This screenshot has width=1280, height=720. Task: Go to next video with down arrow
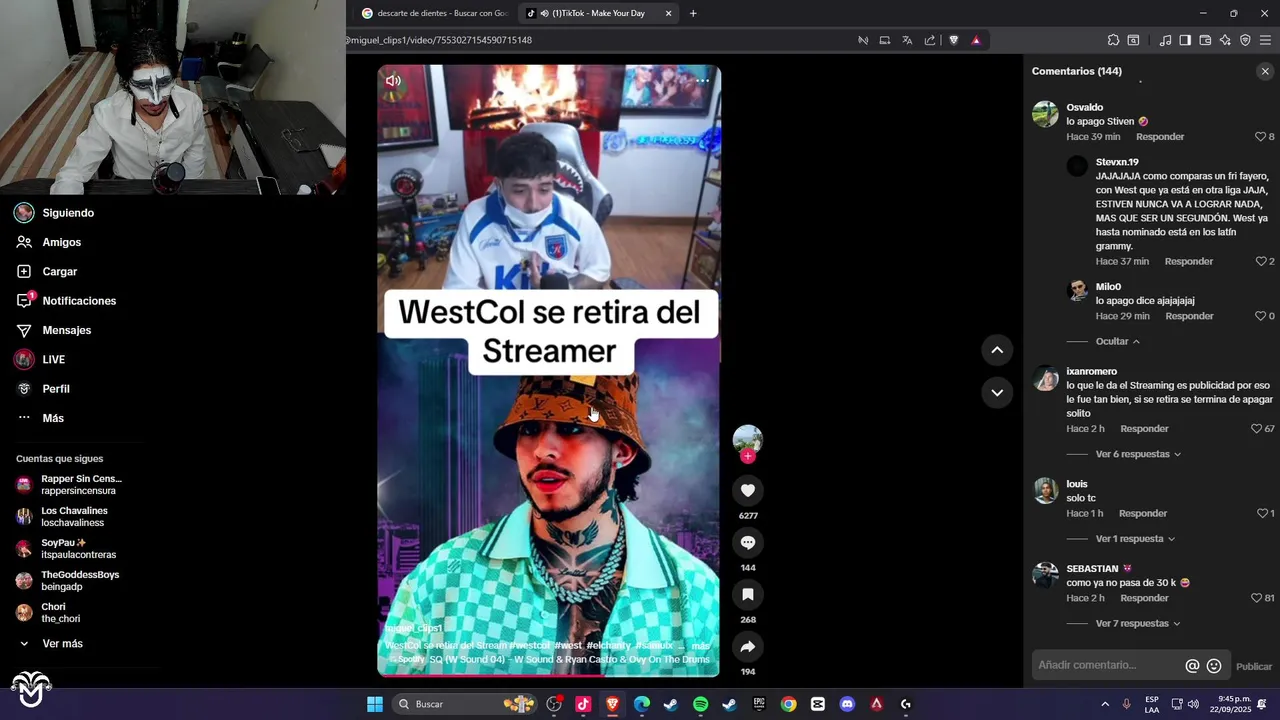click(x=997, y=392)
